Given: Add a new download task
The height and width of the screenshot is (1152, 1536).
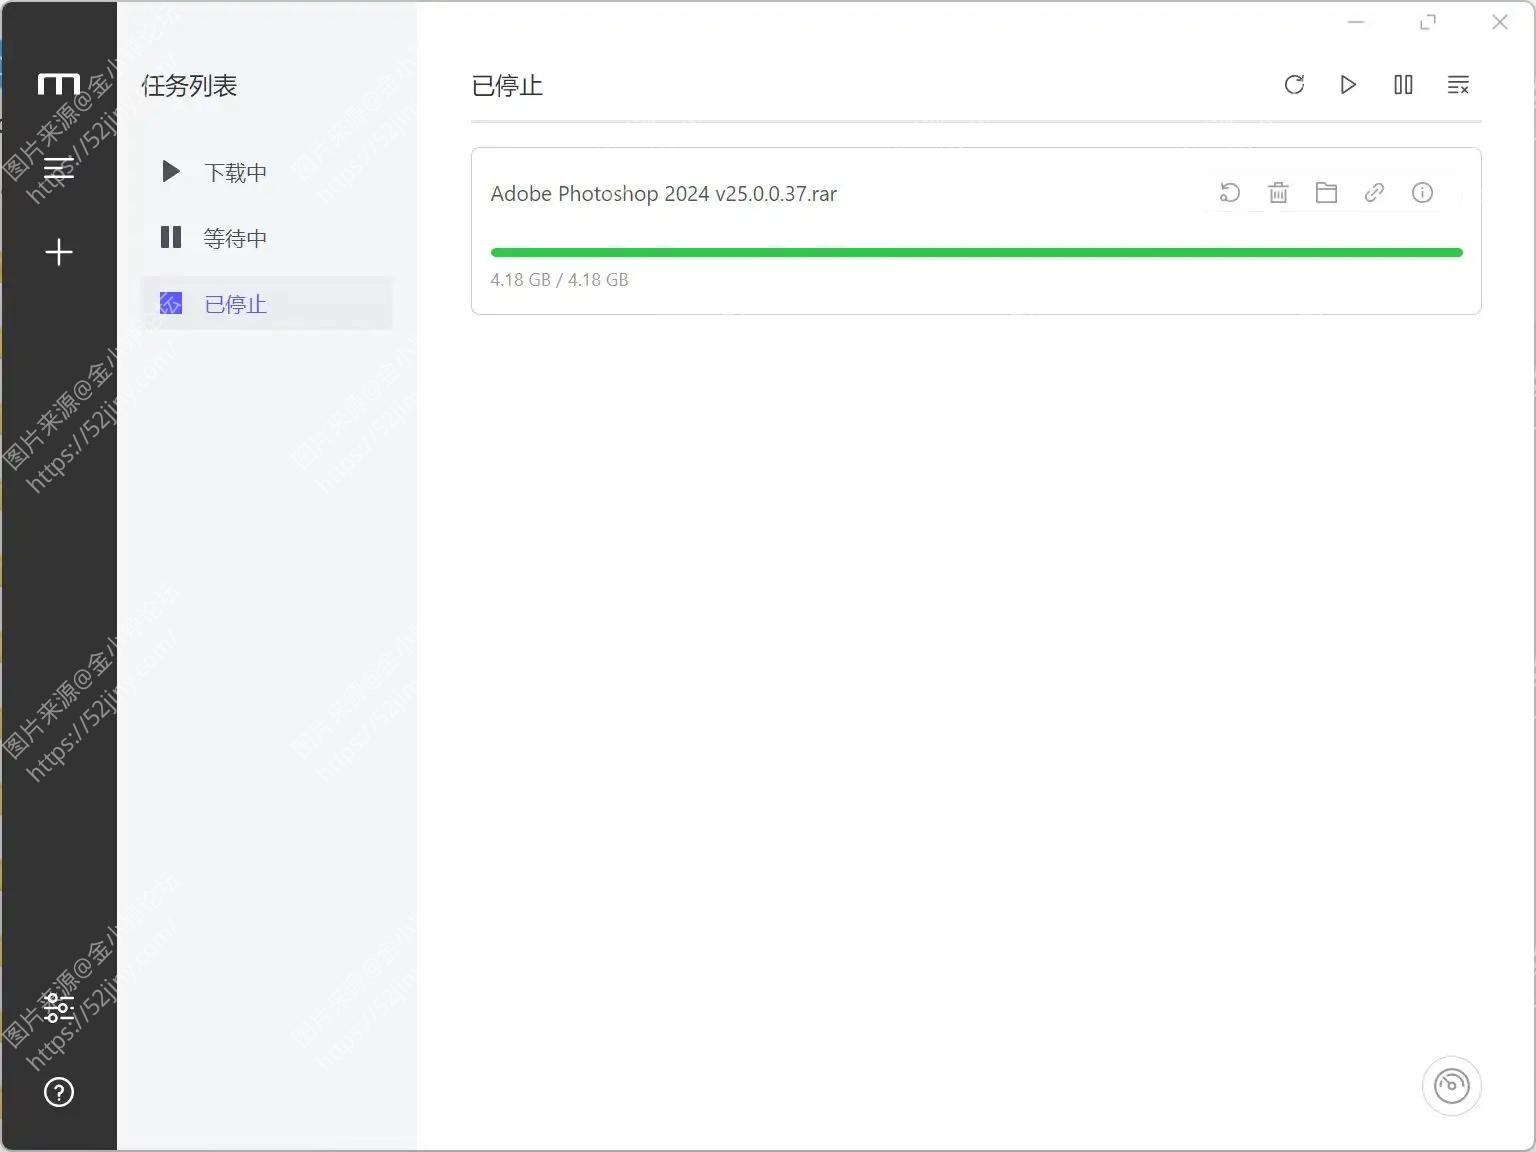Looking at the screenshot, I should [58, 252].
